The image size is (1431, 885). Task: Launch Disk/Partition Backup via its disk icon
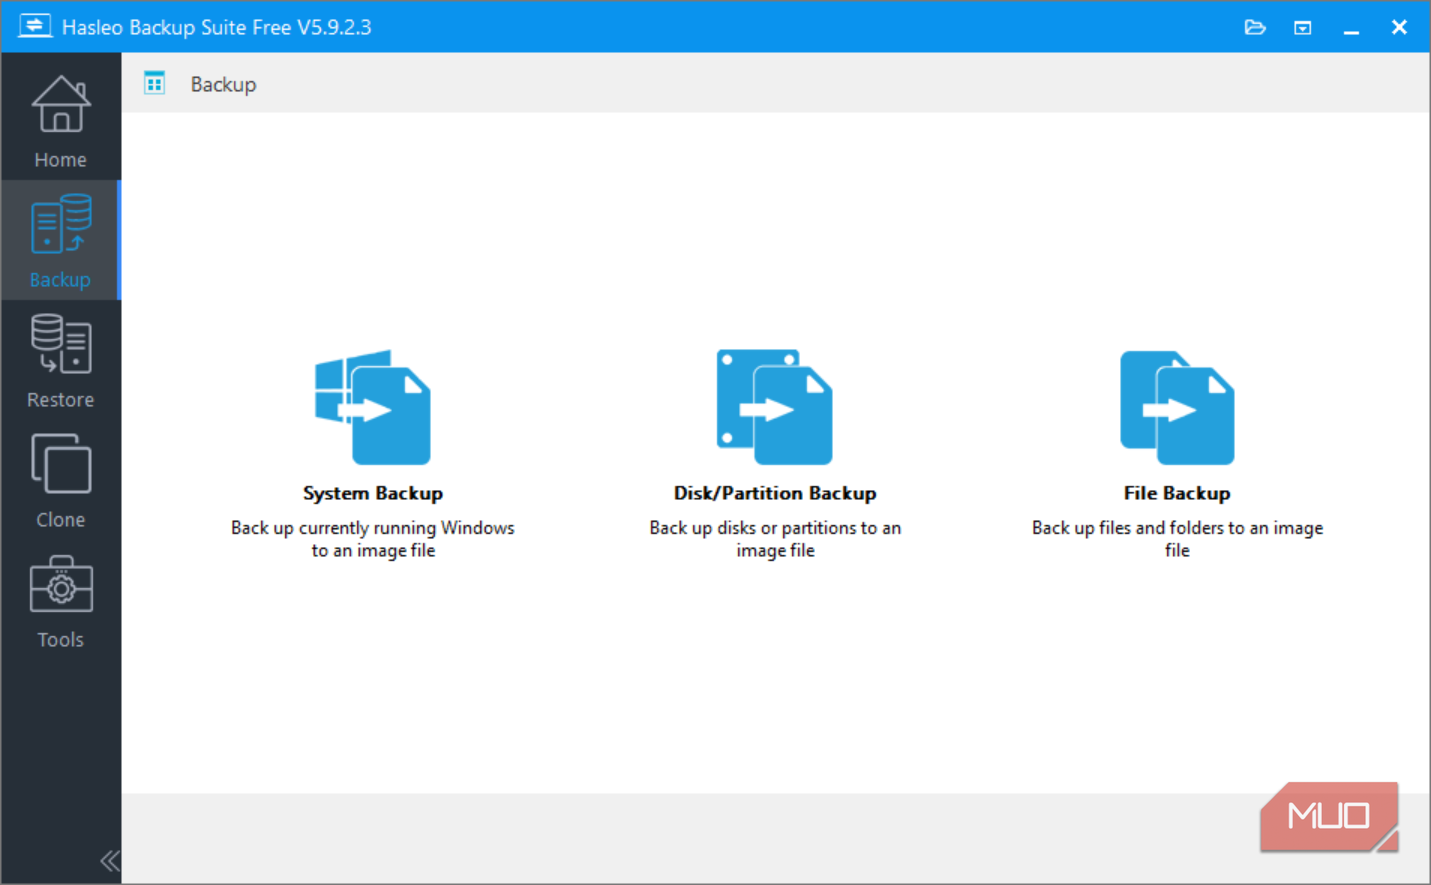[x=775, y=407]
